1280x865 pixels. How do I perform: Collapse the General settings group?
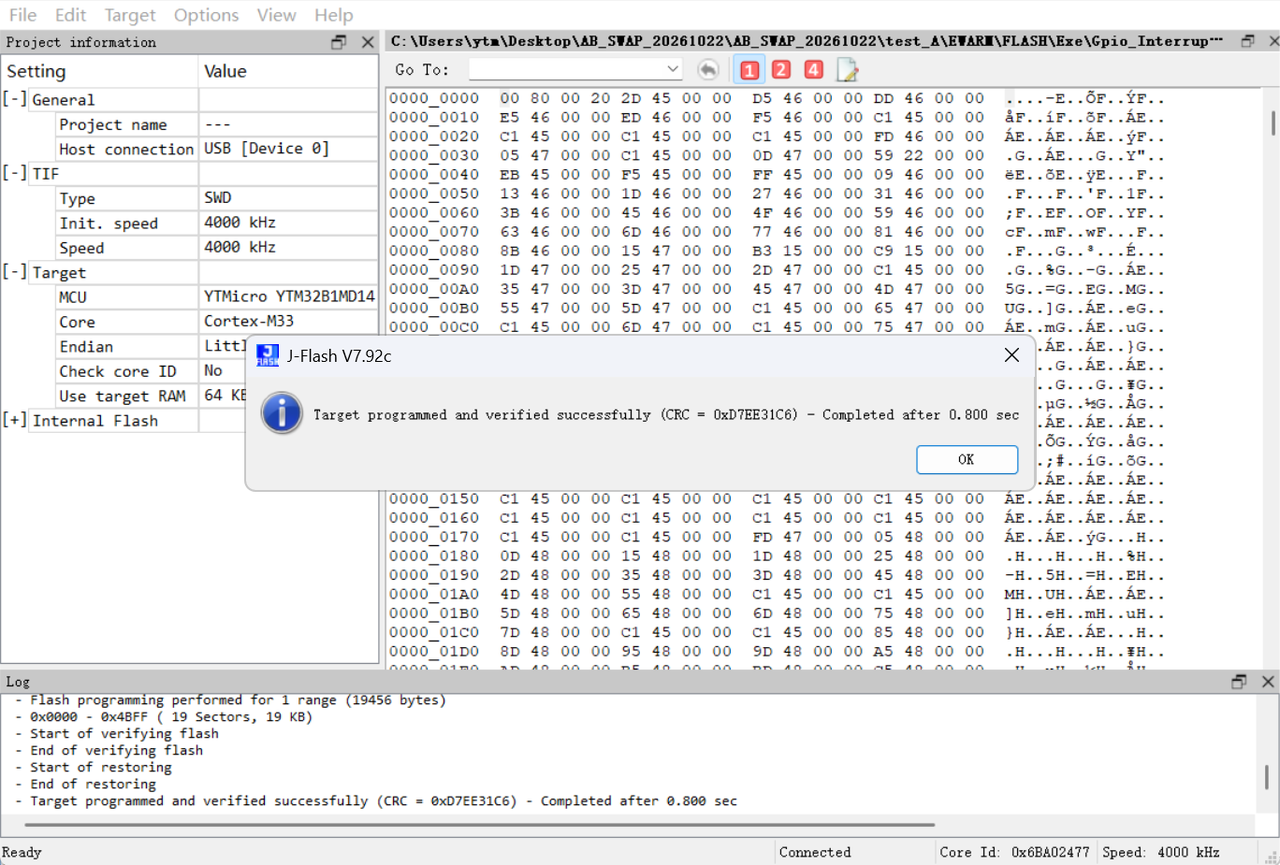click(x=15, y=100)
